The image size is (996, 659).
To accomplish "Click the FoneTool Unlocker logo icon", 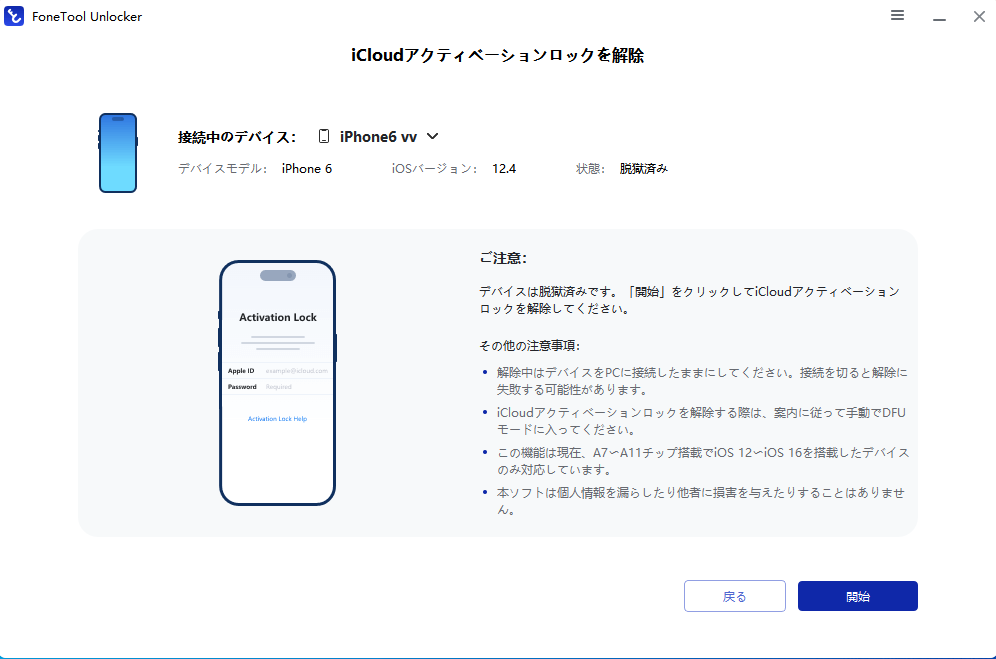I will tap(14, 16).
